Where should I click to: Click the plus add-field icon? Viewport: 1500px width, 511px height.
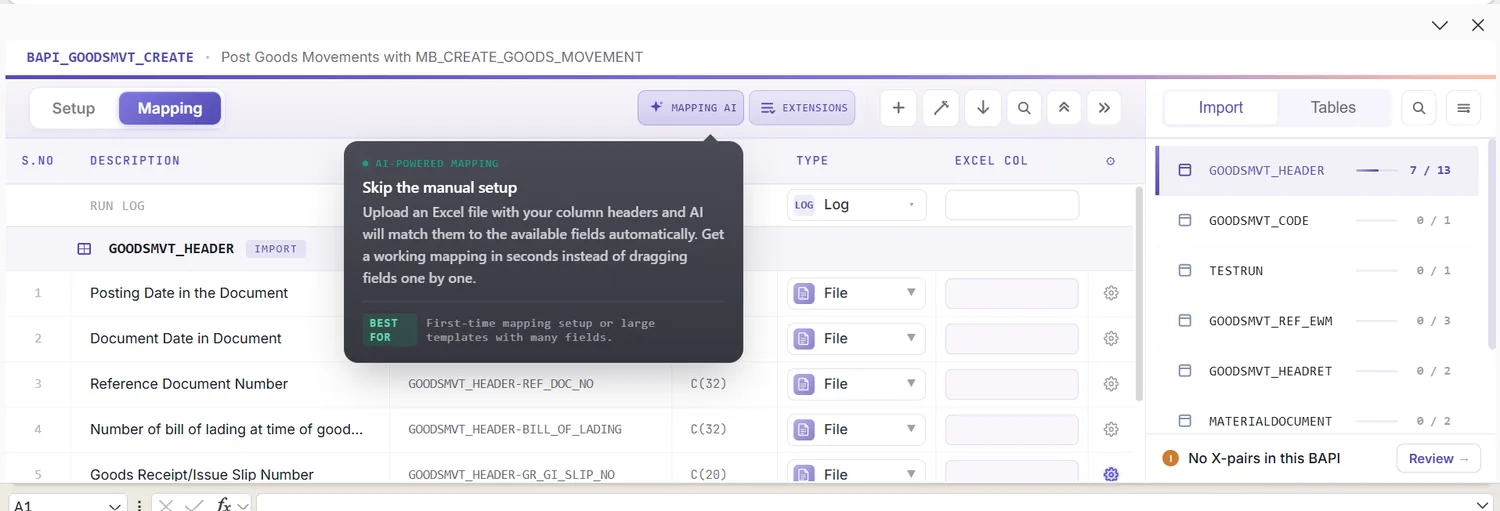tap(898, 108)
